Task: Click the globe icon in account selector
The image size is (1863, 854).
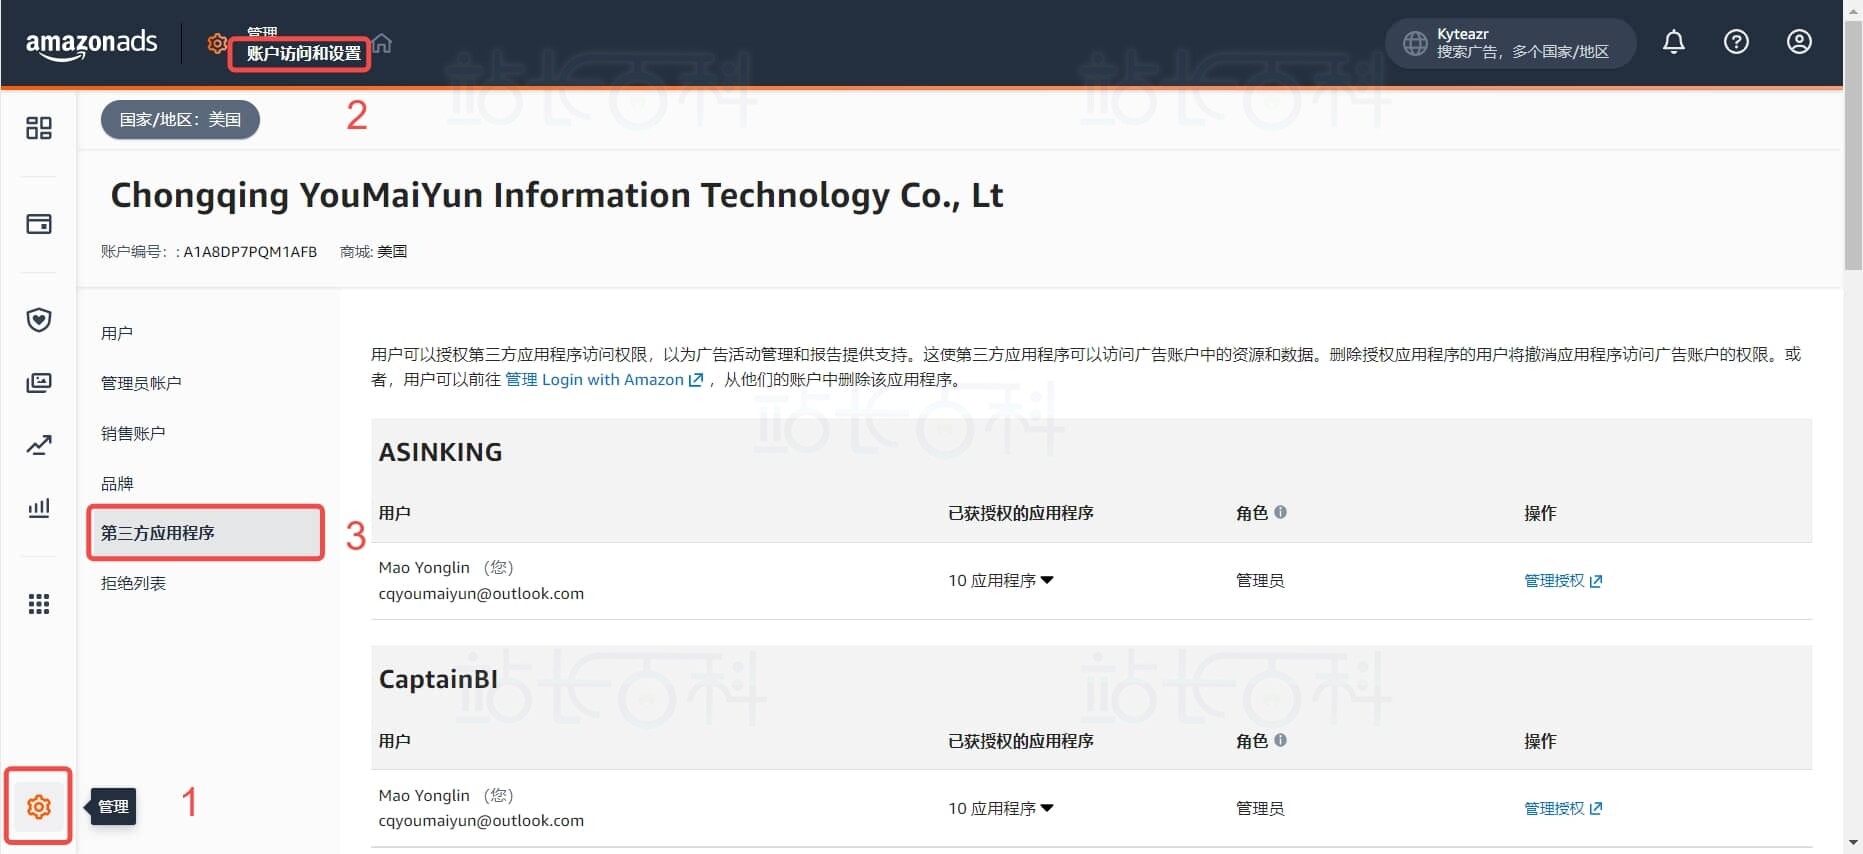Action: click(1415, 43)
